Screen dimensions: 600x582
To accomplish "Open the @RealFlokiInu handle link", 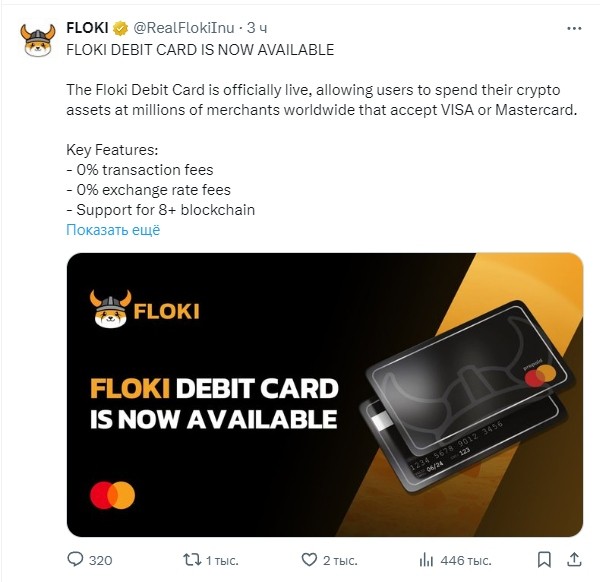I will click(x=184, y=28).
